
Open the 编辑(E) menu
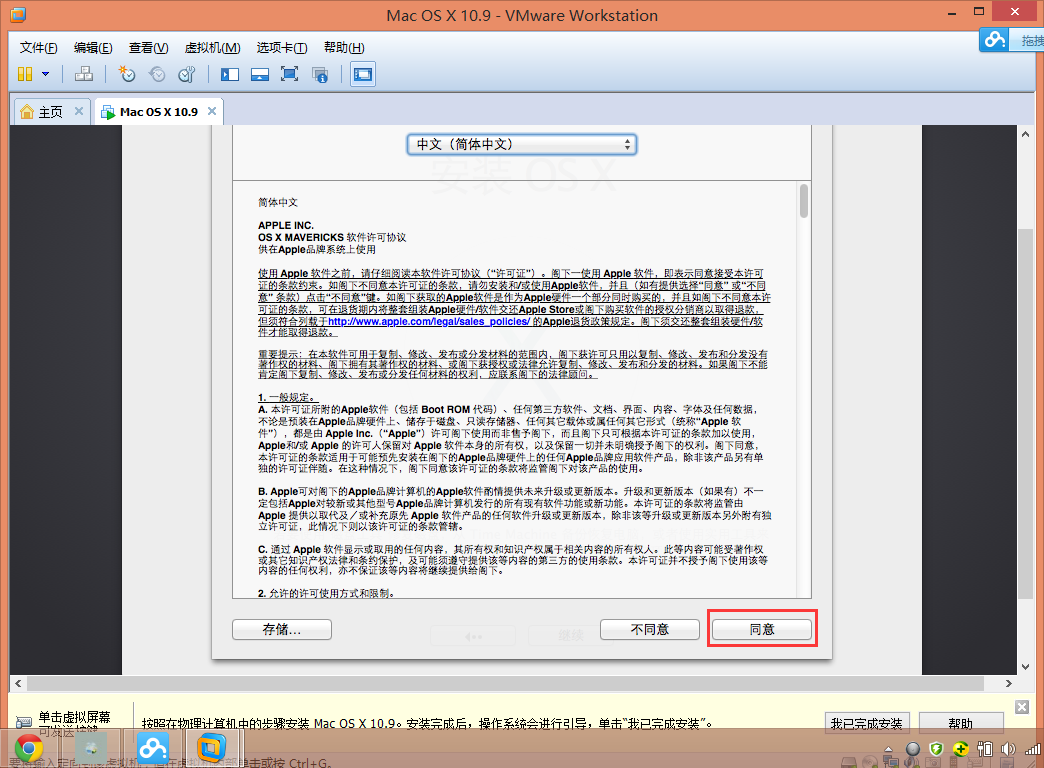tap(93, 47)
